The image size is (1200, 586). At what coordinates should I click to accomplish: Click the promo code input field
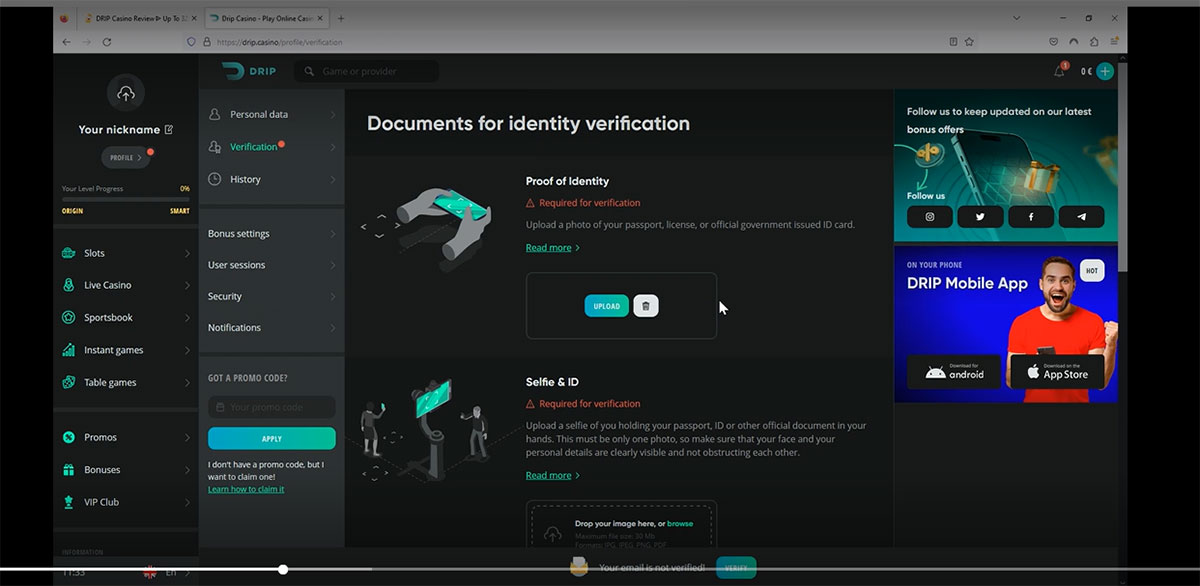pyautogui.click(x=271, y=407)
